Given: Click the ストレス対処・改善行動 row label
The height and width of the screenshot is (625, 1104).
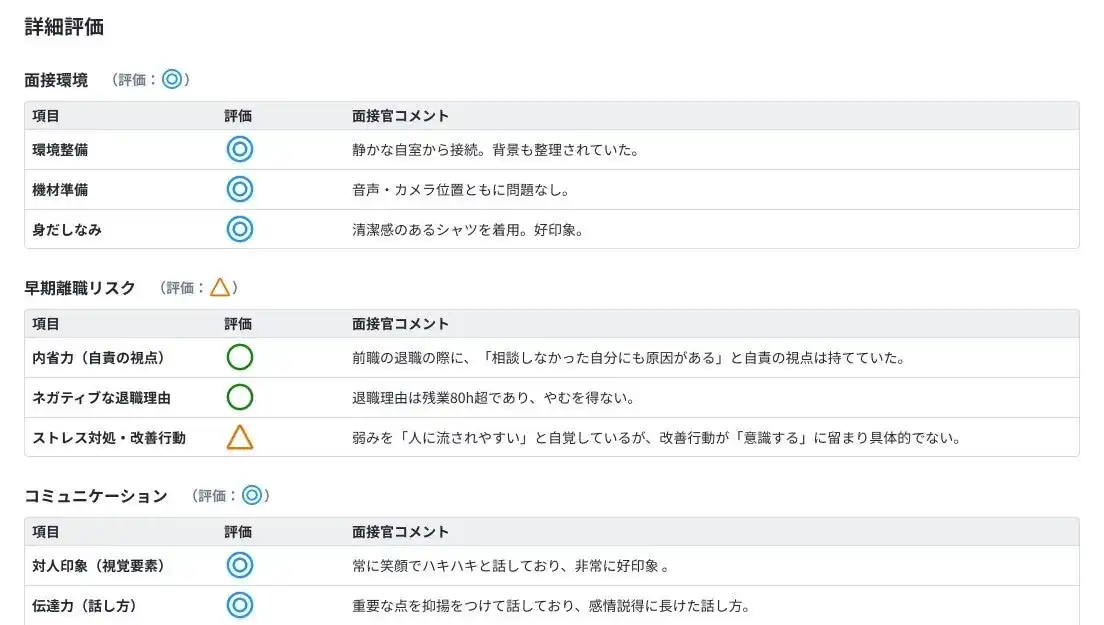Looking at the screenshot, I should pyautogui.click(x=109, y=438).
